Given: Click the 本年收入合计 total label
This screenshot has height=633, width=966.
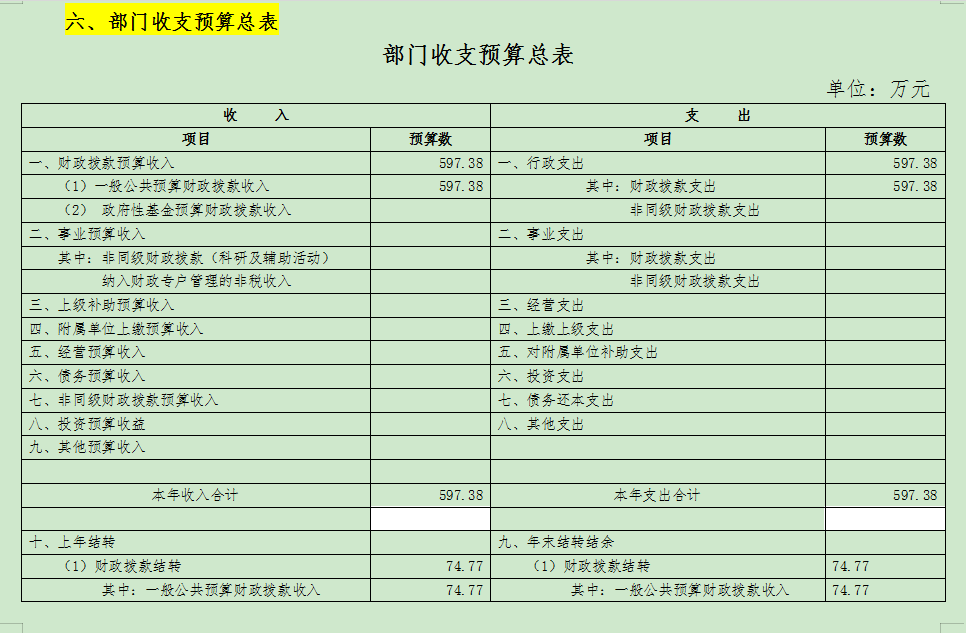Looking at the screenshot, I should [195, 495].
